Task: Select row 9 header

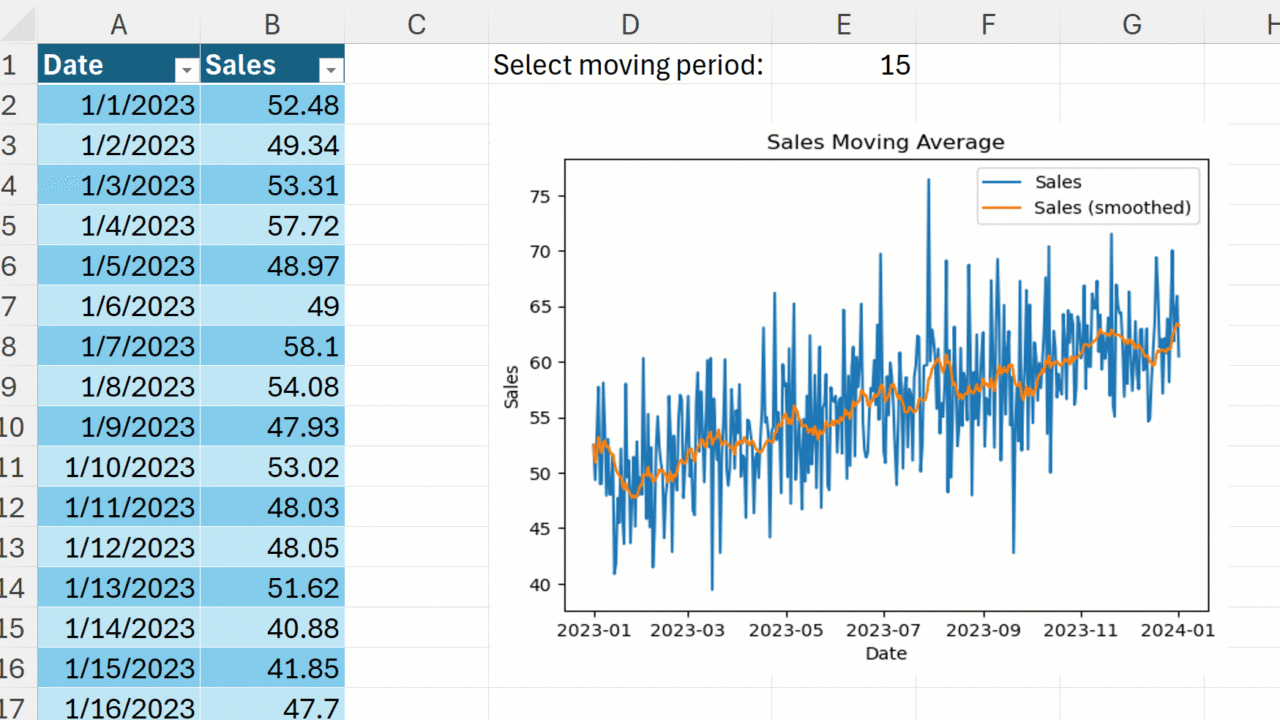Action: click(x=10, y=387)
